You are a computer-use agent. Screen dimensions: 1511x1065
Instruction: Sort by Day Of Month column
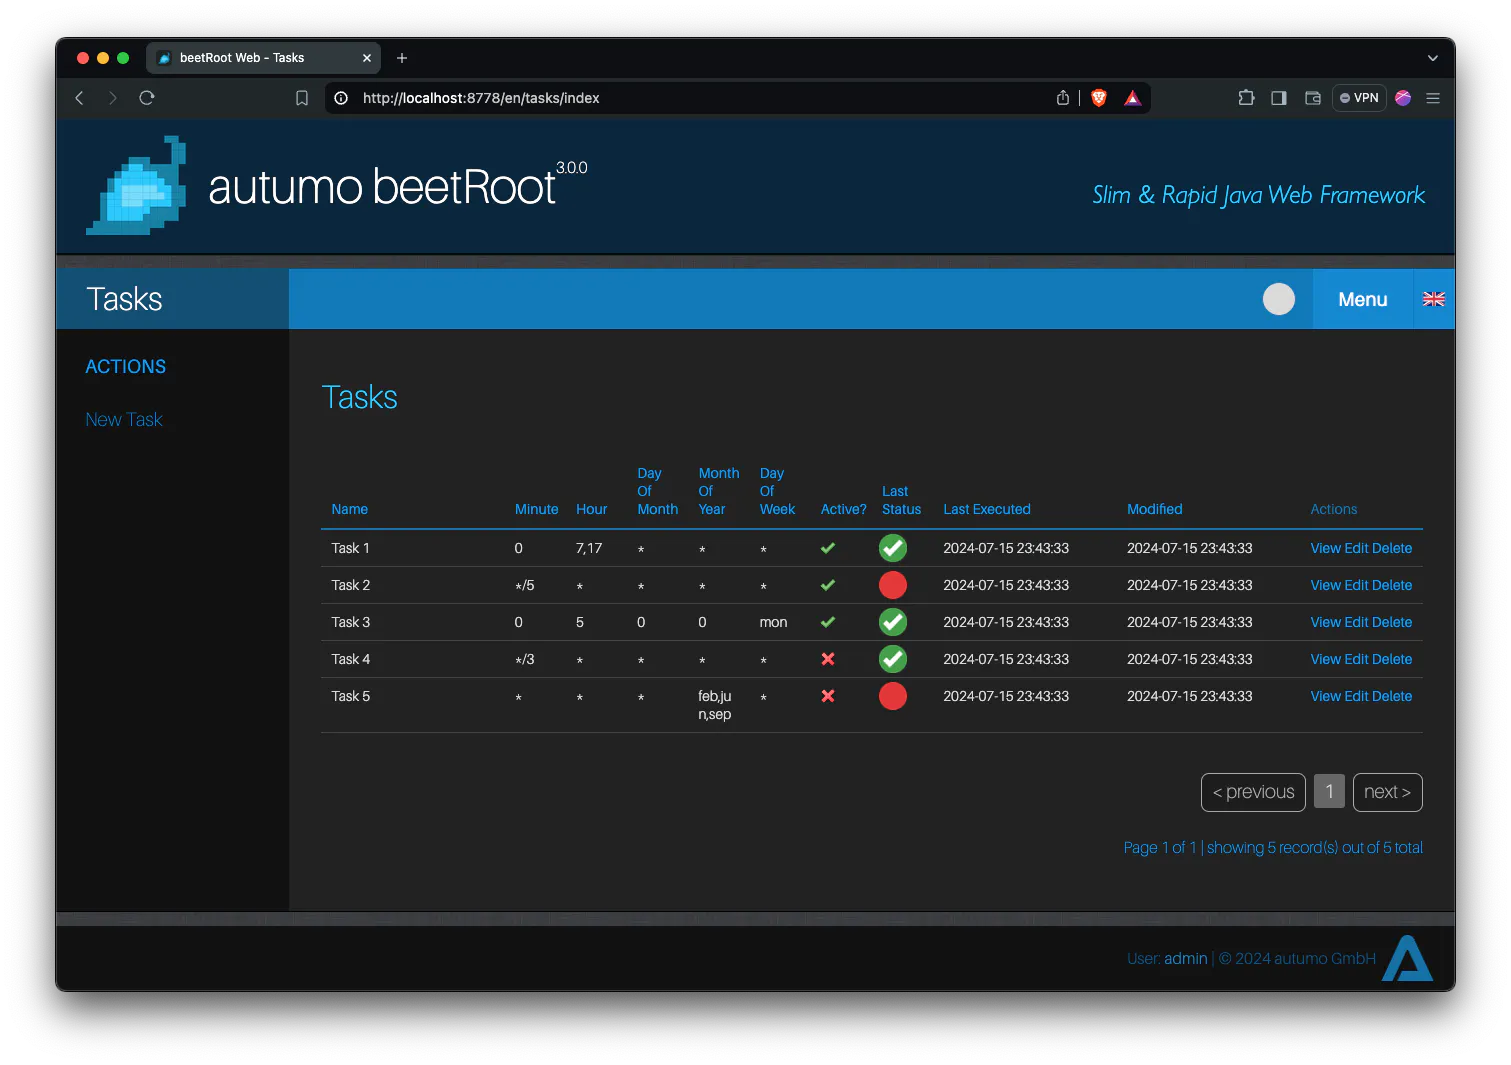[x=658, y=491]
